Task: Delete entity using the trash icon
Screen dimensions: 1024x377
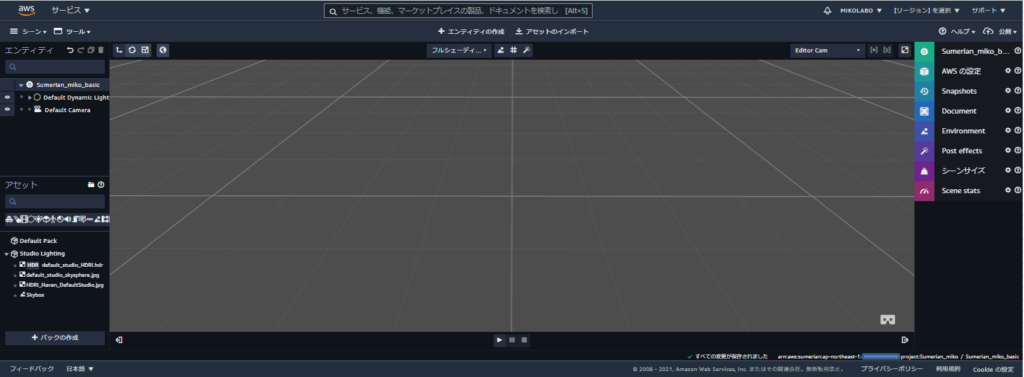Action: coord(101,50)
